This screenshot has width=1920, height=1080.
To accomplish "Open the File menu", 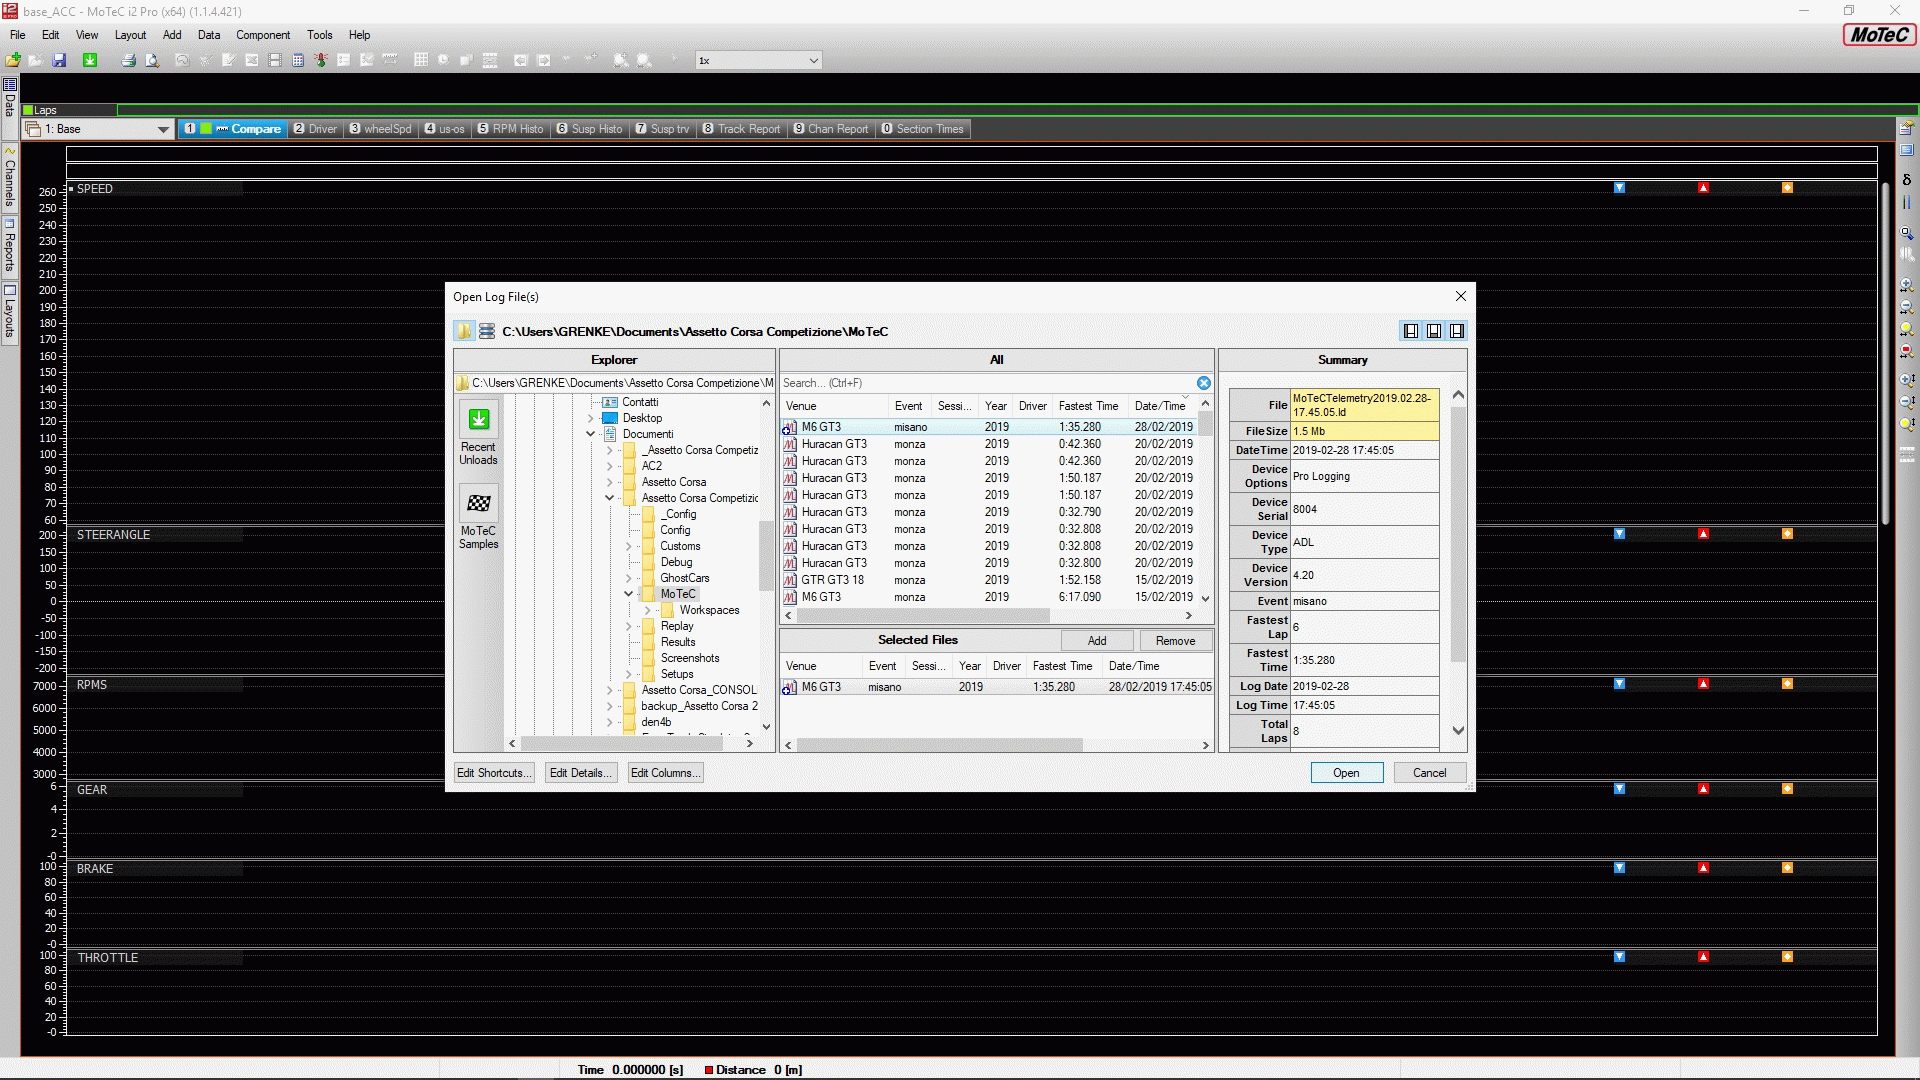I will click(x=18, y=35).
